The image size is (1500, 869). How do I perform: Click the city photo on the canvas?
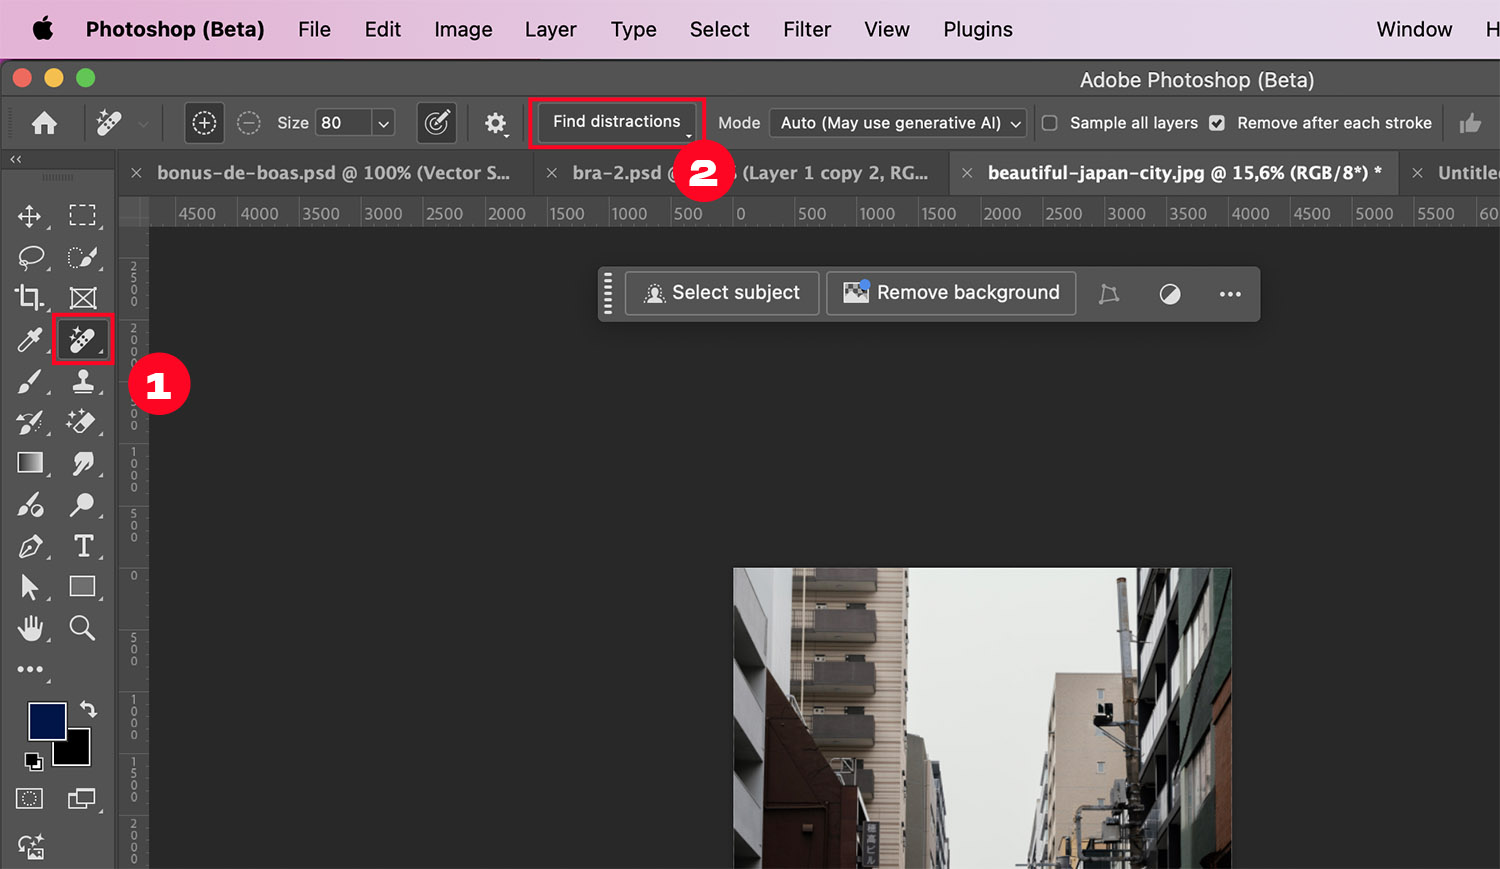982,718
